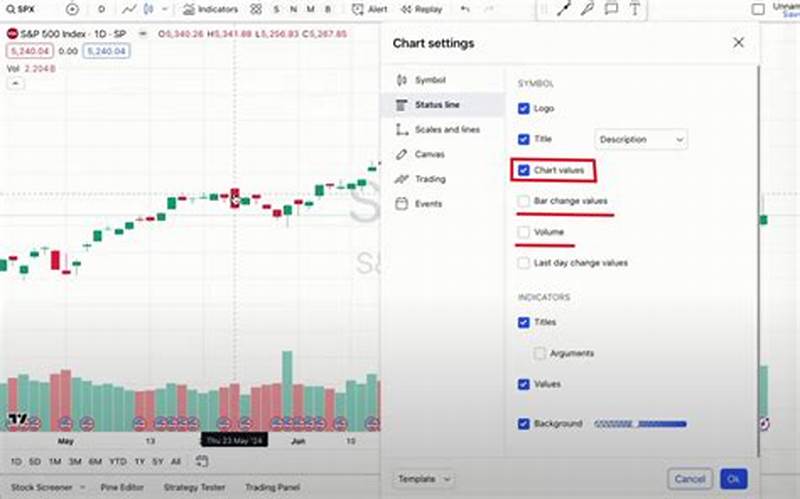Select the callout comment tool
Viewport: 800px width, 499px height.
pos(611,9)
